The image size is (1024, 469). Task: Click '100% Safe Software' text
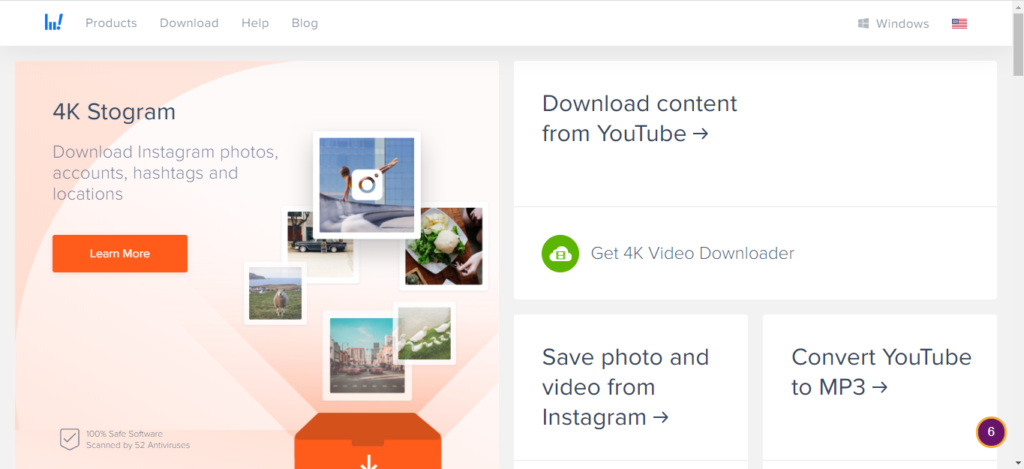click(x=124, y=434)
